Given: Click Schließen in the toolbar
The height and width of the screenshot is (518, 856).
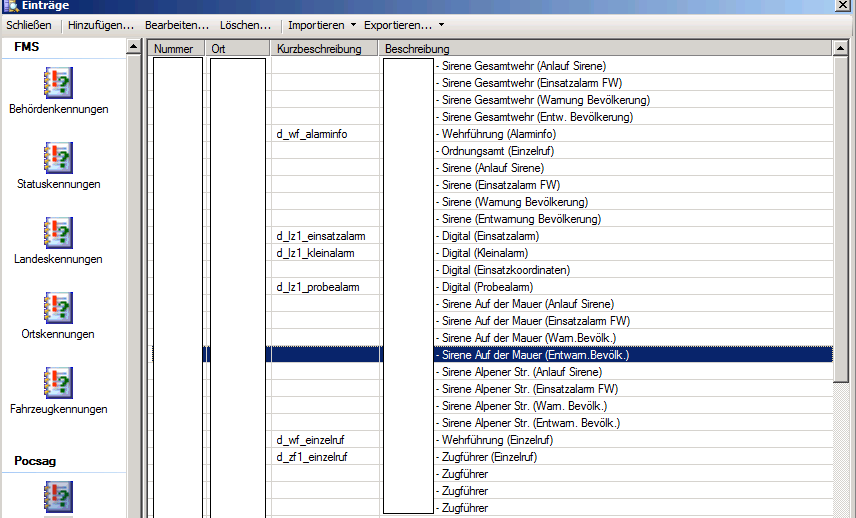Looking at the screenshot, I should click(29, 25).
